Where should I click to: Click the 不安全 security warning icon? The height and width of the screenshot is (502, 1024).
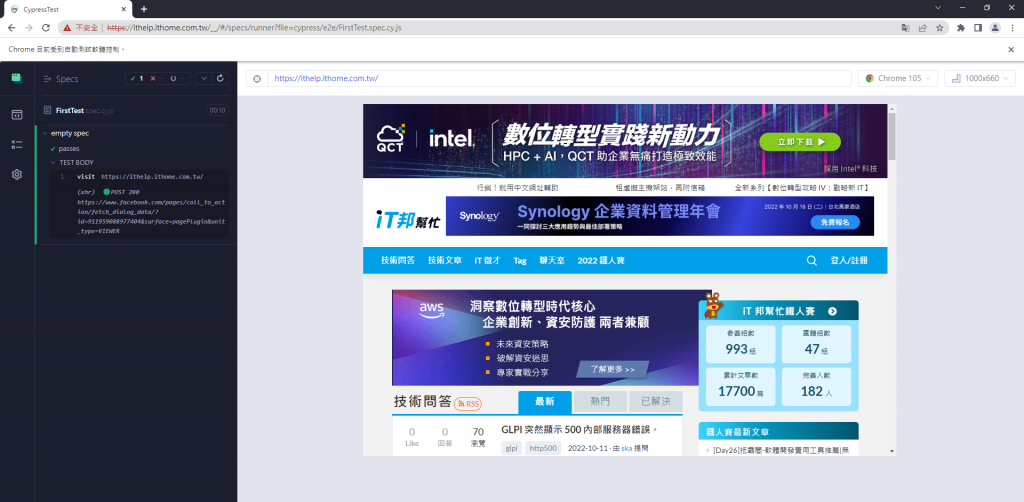(67, 28)
